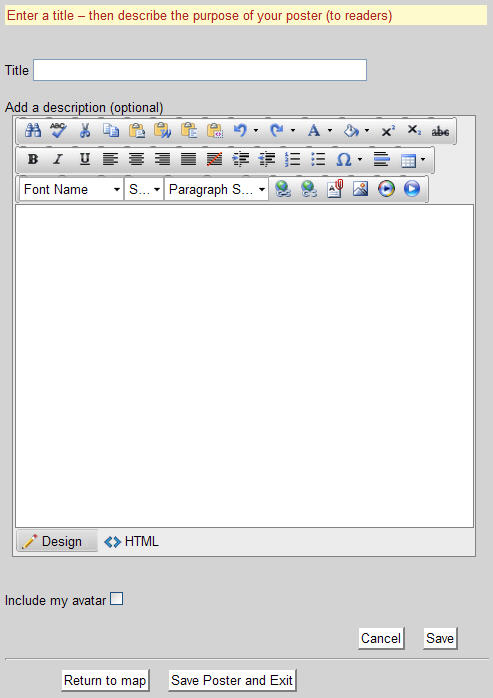Center-align the text
Screen dimensions: 493x698
click(136, 159)
